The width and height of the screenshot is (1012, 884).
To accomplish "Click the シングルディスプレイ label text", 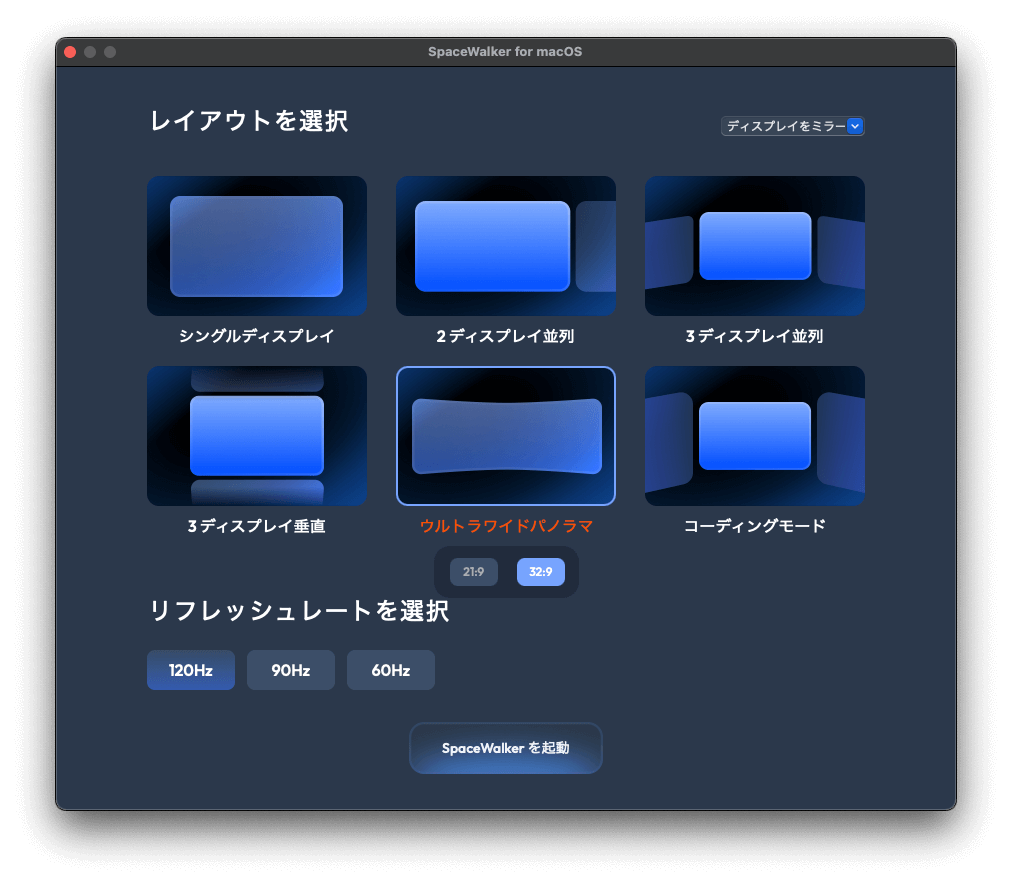I will 257,336.
